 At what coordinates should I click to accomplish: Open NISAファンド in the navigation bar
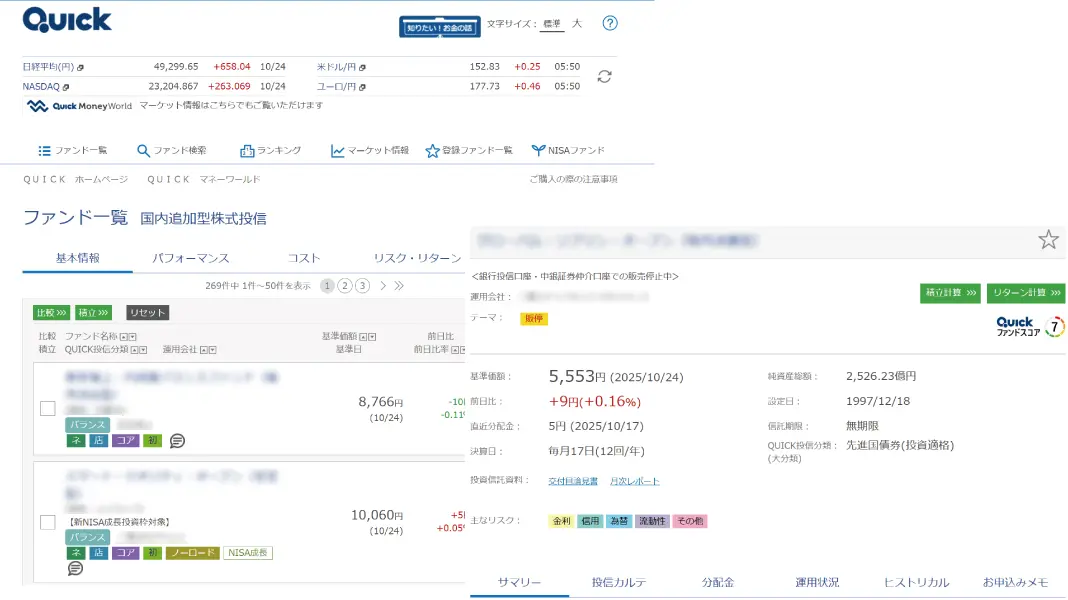click(568, 151)
